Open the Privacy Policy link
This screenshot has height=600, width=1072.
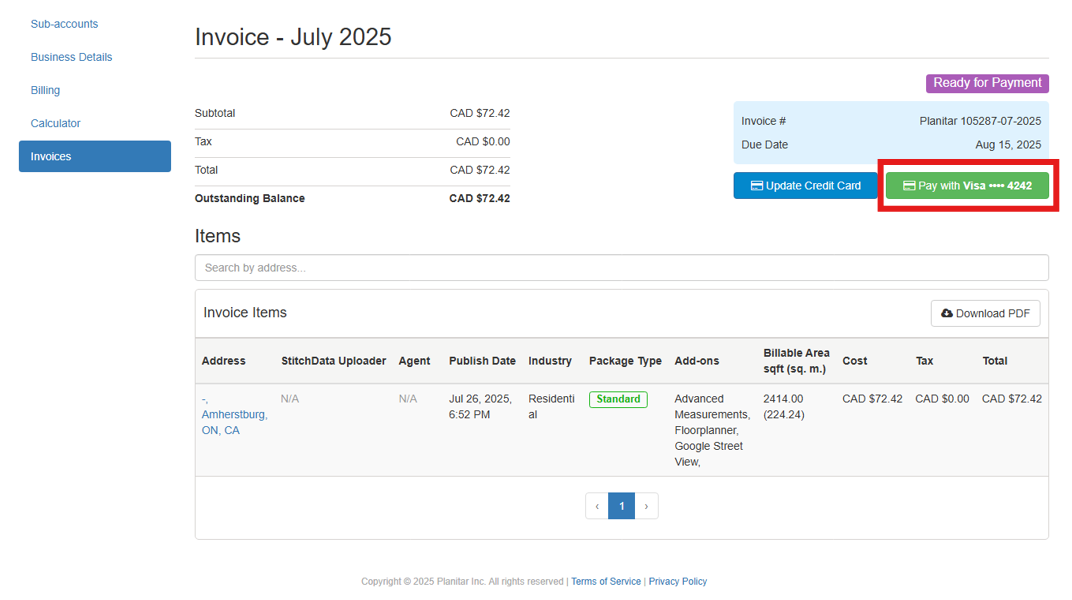pos(677,581)
